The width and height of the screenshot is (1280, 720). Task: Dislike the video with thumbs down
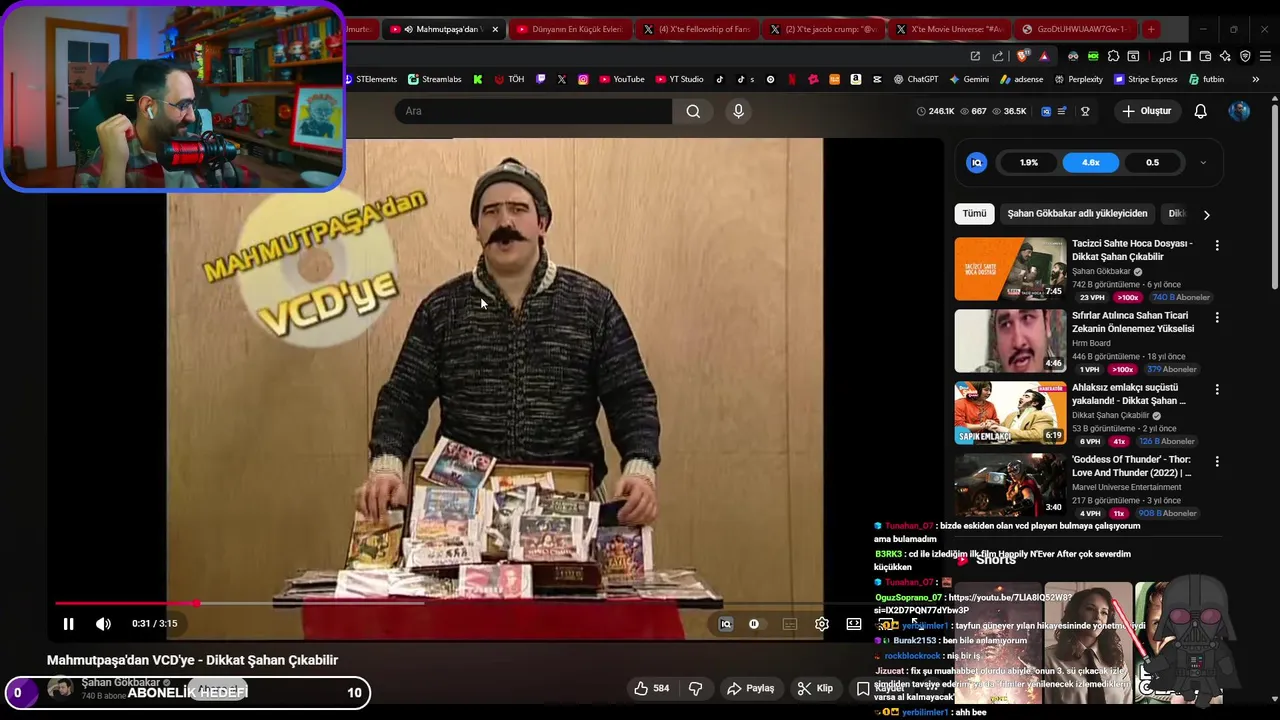click(696, 688)
